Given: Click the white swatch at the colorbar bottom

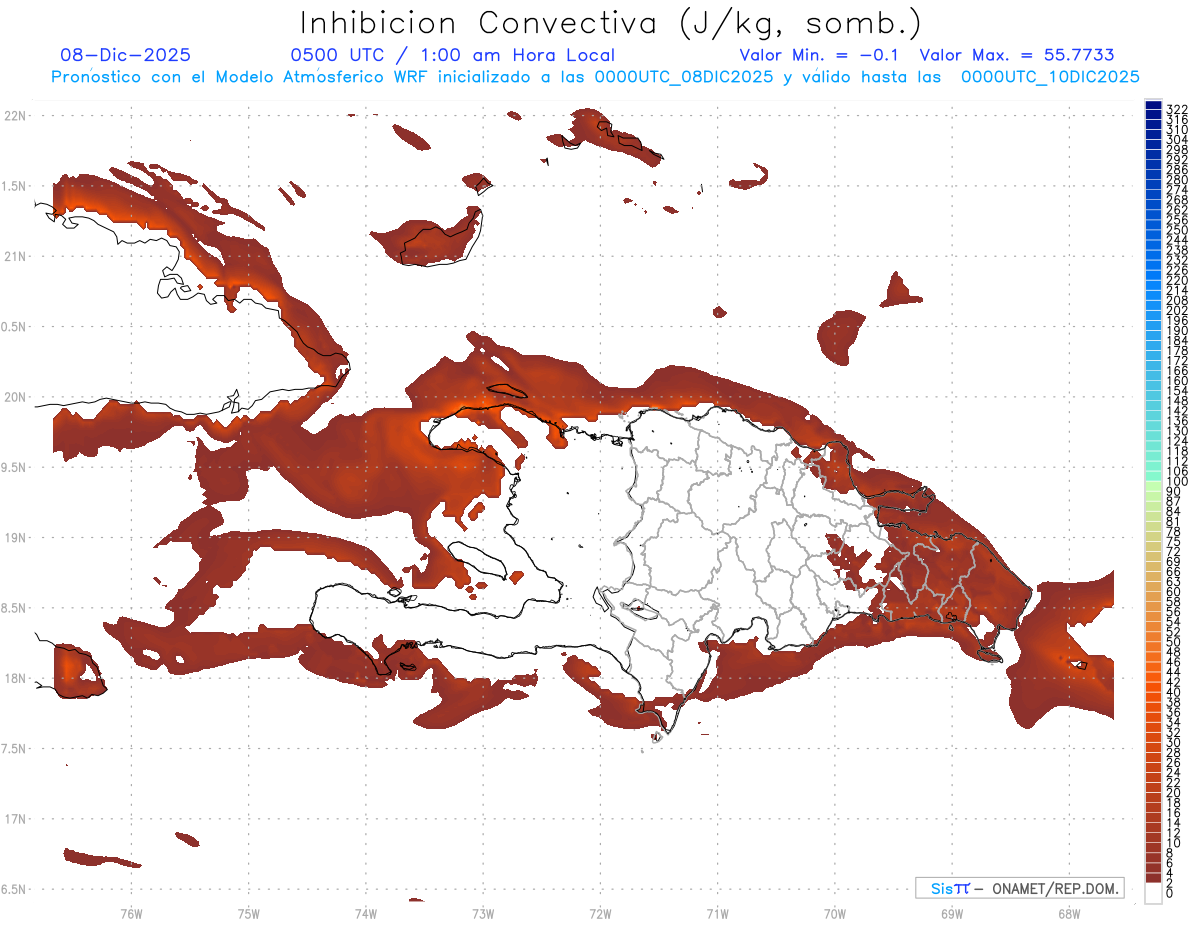Looking at the screenshot, I should [x=1153, y=893].
